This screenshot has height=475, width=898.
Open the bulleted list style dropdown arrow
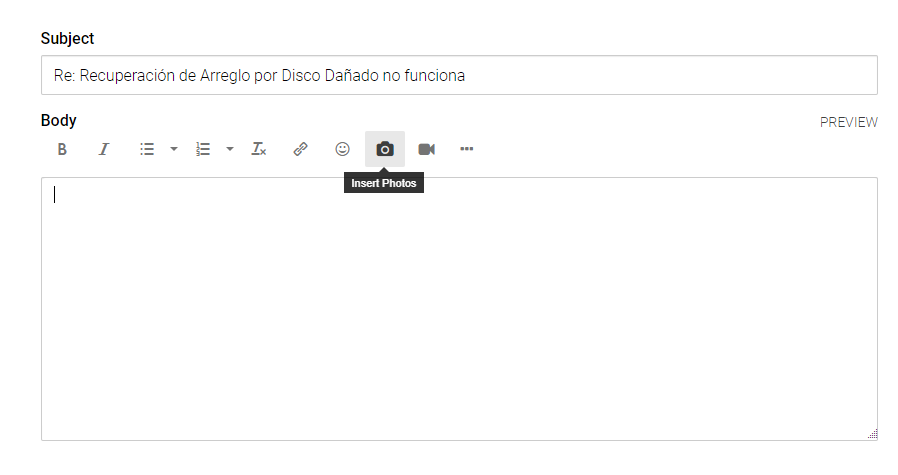174,150
